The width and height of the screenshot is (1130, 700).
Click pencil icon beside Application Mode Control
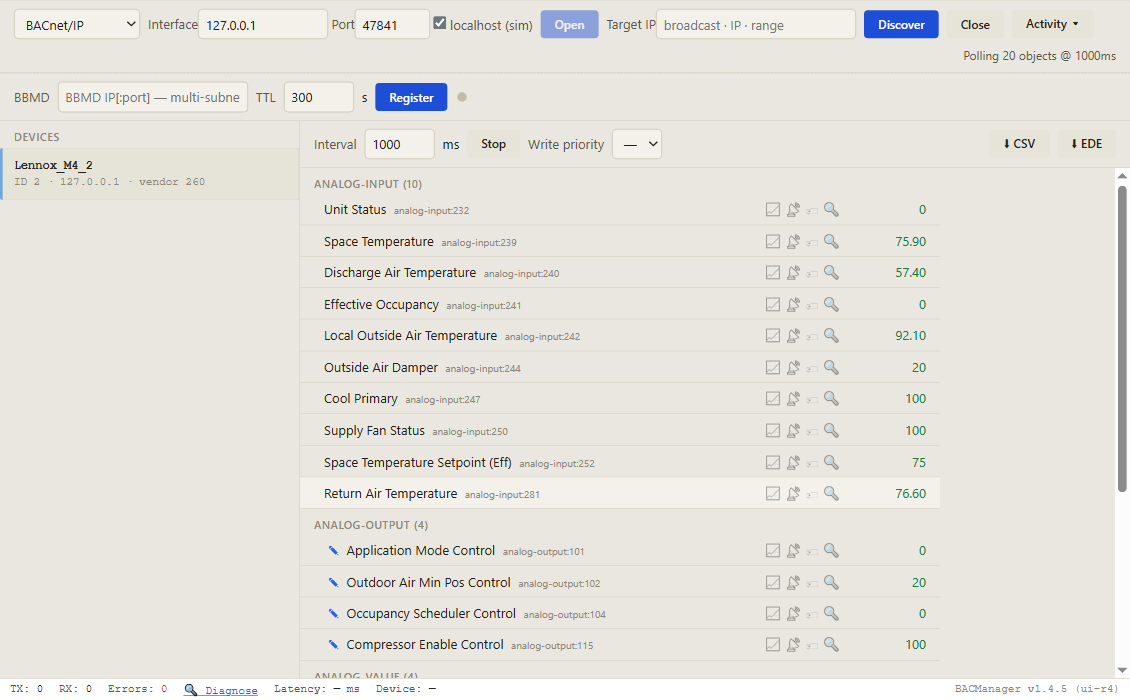pos(333,551)
